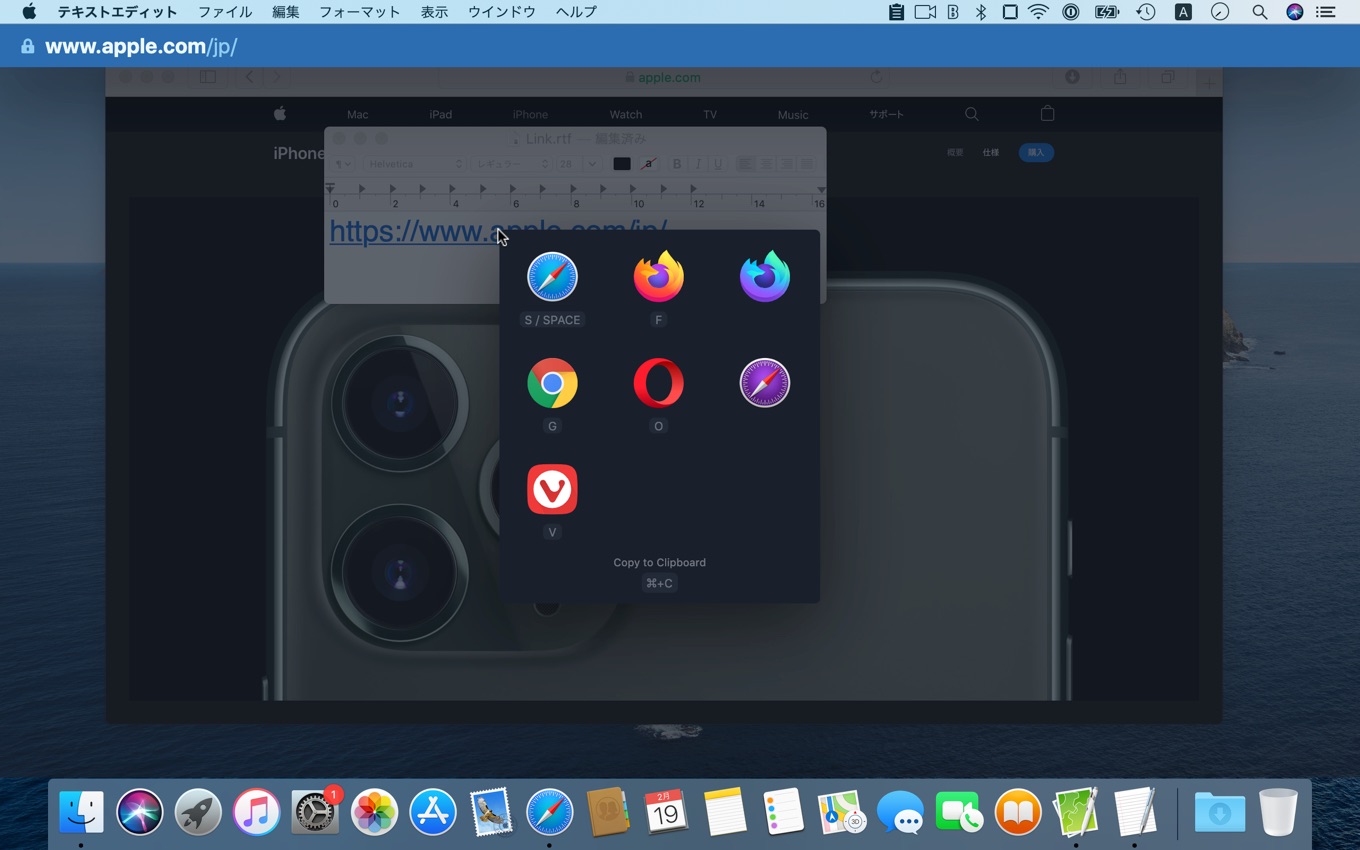Open Notes from the Dock
The image size is (1360, 850).
click(x=725, y=812)
